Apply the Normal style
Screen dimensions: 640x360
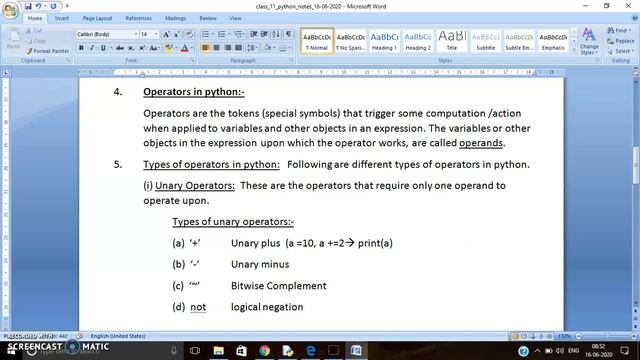coord(317,40)
